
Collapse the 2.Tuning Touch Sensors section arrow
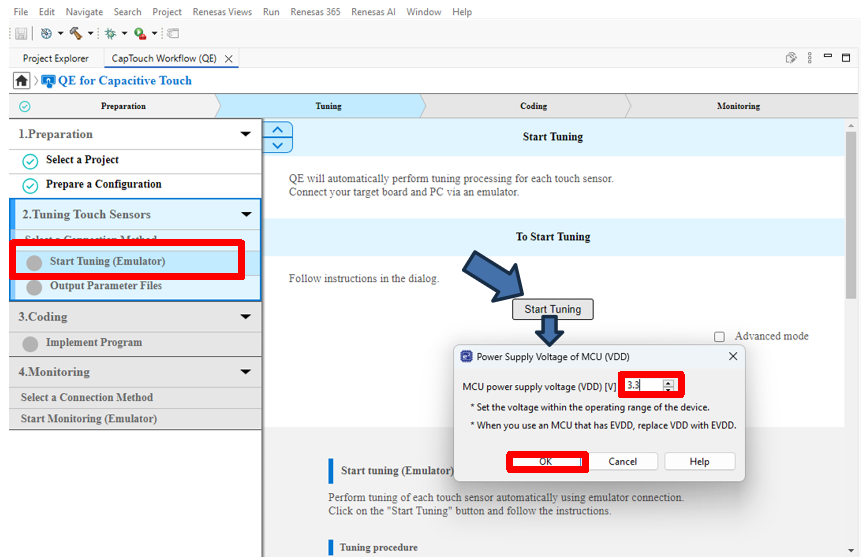[247, 214]
